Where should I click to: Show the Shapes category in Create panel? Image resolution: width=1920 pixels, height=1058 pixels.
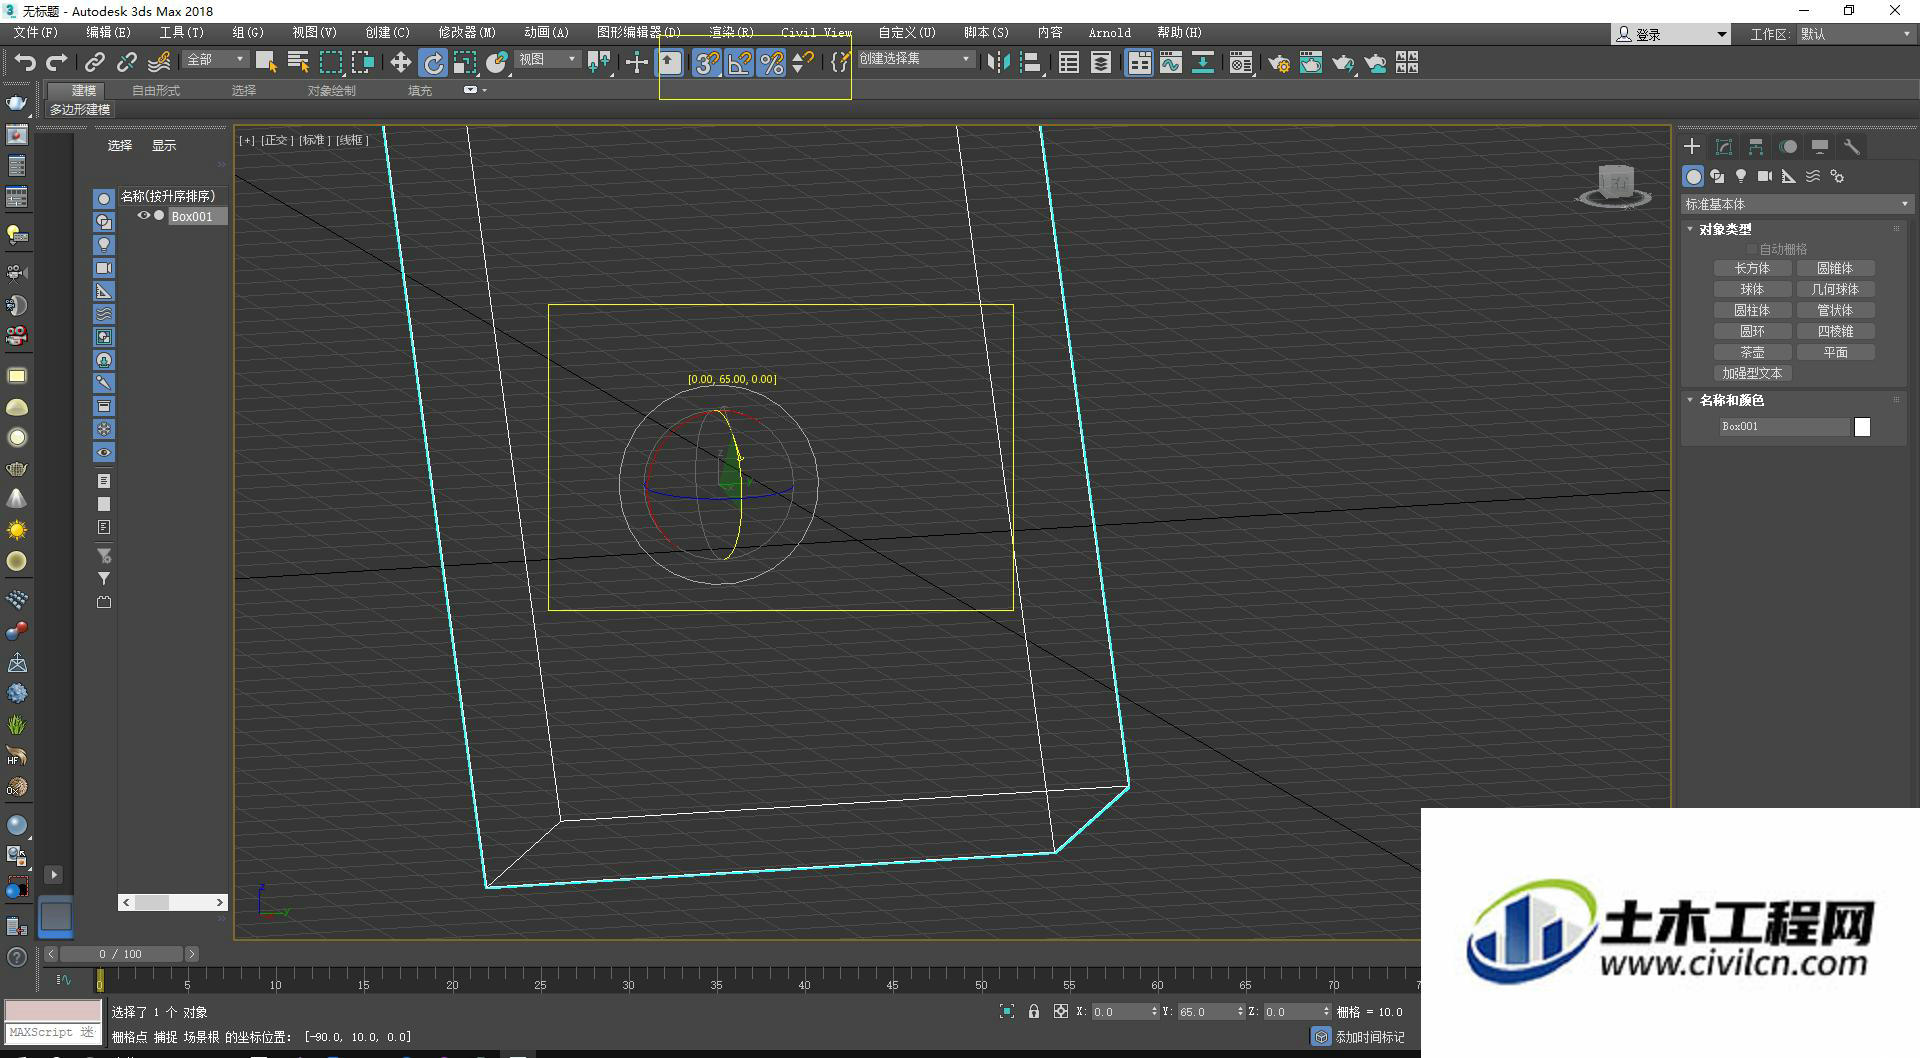pyautogui.click(x=1717, y=176)
